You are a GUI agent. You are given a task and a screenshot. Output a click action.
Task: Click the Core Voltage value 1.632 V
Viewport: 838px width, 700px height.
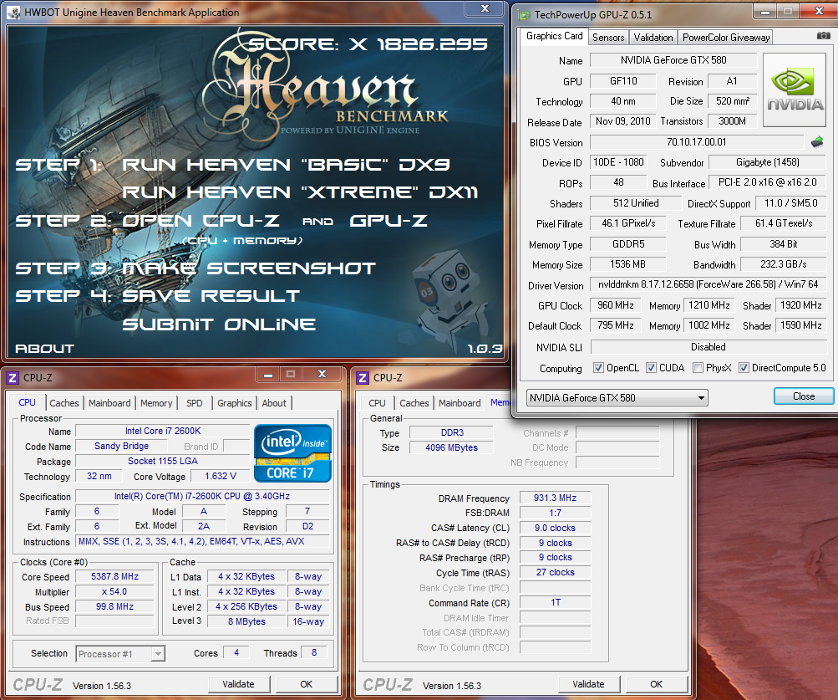point(220,476)
